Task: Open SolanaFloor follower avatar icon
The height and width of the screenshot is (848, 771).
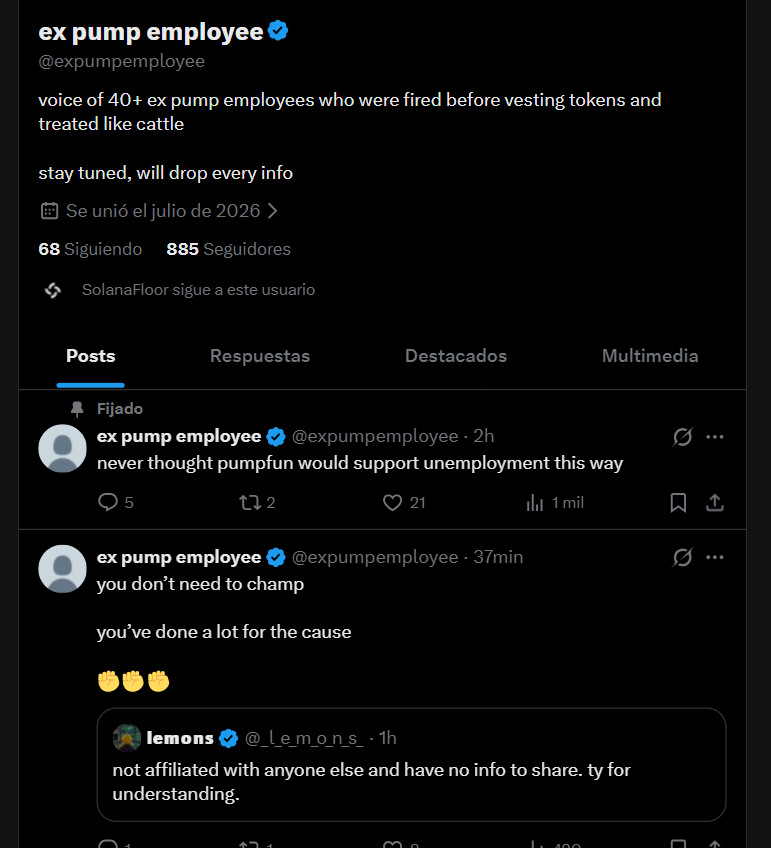Action: tap(53, 290)
